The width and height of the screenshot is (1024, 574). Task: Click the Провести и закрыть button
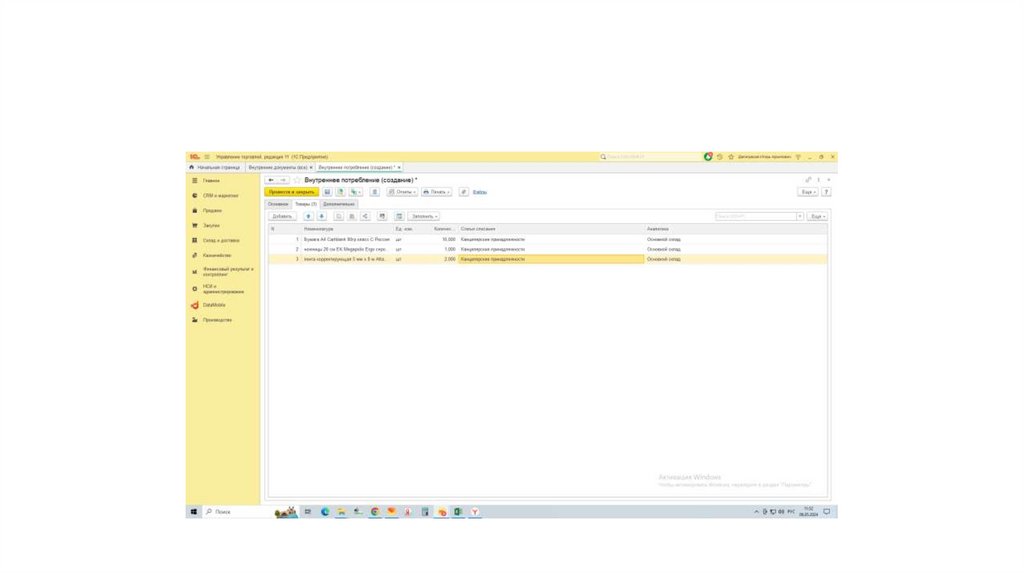[x=291, y=192]
